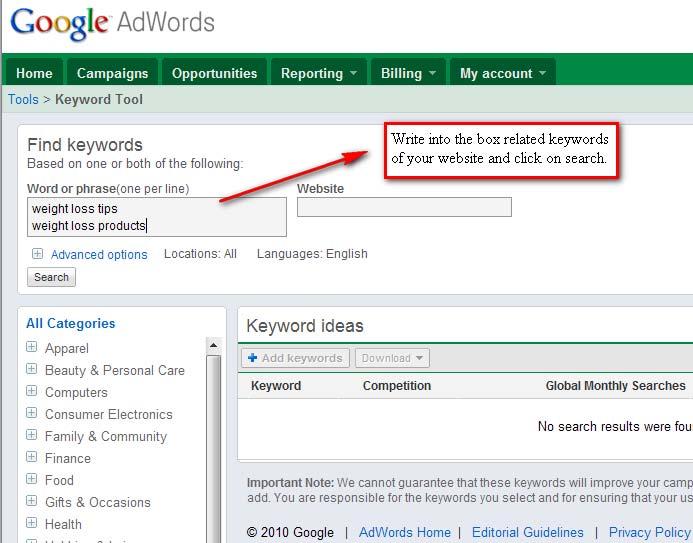Expand the Beauty & Personal Care category
Image resolution: width=693 pixels, height=543 pixels.
click(32, 370)
